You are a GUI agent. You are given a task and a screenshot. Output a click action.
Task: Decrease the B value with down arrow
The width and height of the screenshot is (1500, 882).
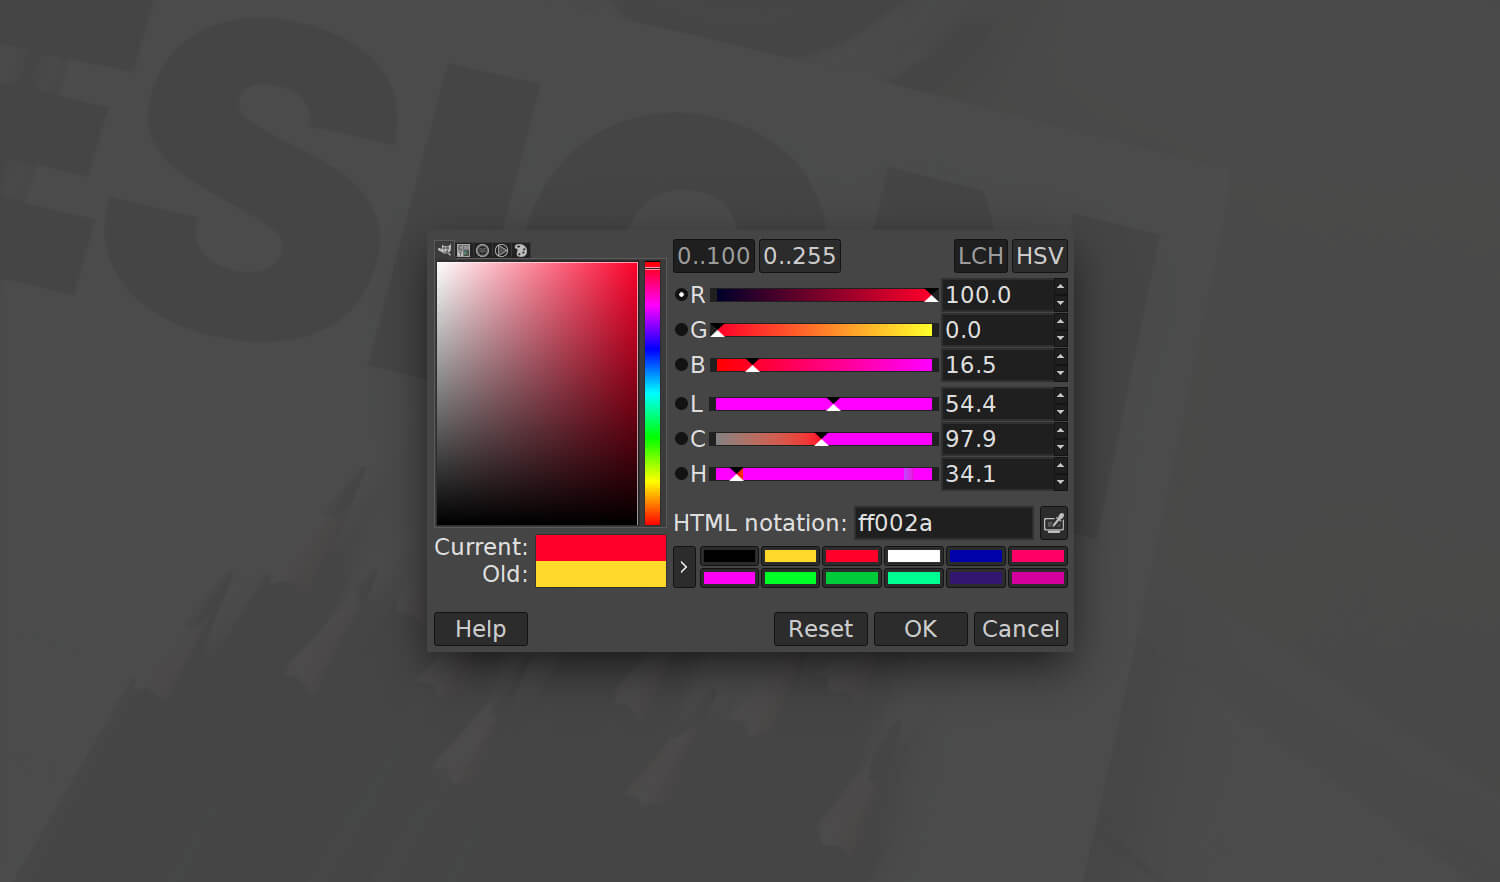click(x=1060, y=373)
